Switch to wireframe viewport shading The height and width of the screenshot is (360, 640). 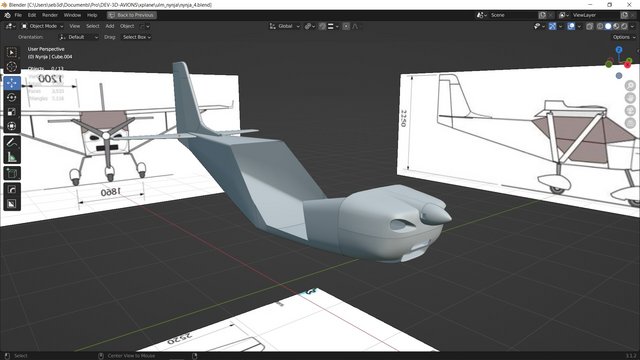(x=600, y=26)
